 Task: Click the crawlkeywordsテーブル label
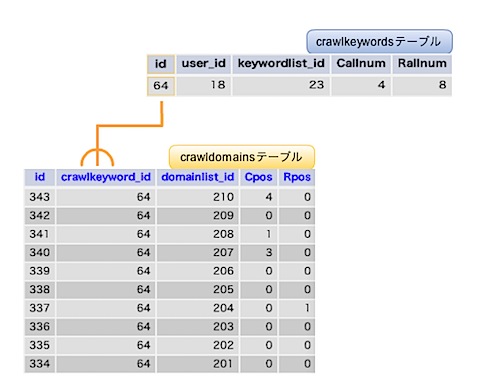coord(379,42)
